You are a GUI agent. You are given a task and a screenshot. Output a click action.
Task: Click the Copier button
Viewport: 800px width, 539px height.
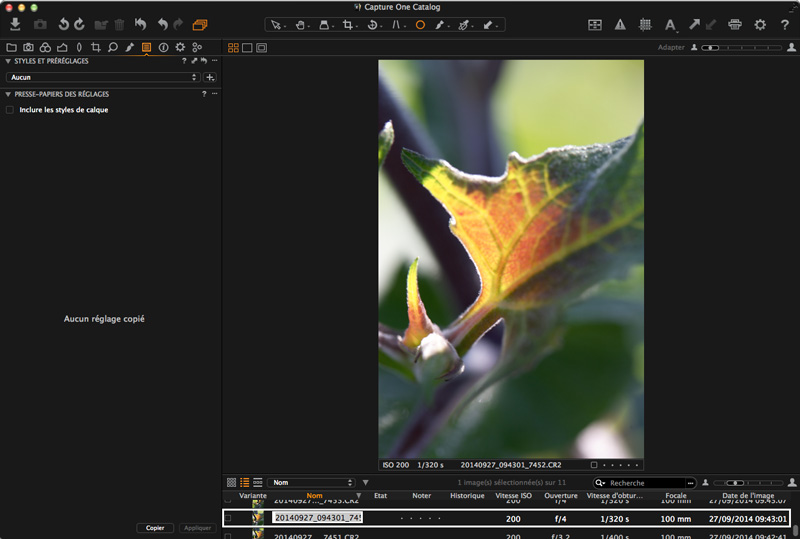click(155, 528)
